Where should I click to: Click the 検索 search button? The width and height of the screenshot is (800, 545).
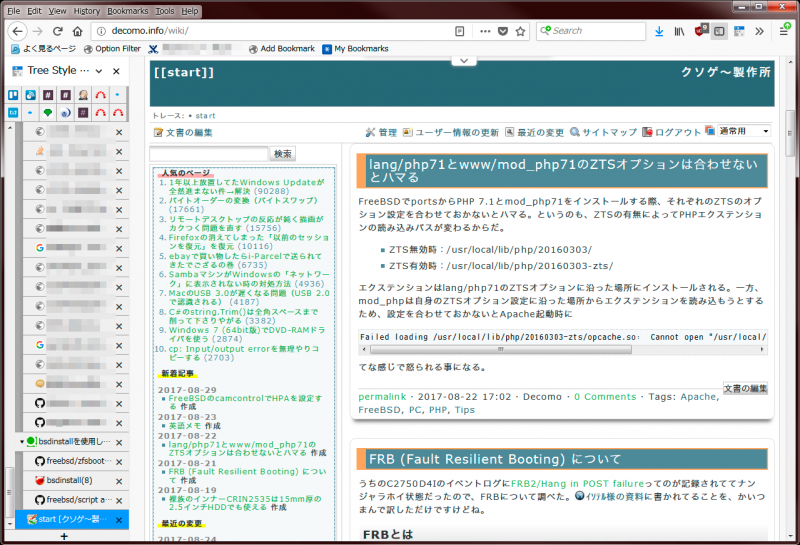pyautogui.click(x=283, y=154)
